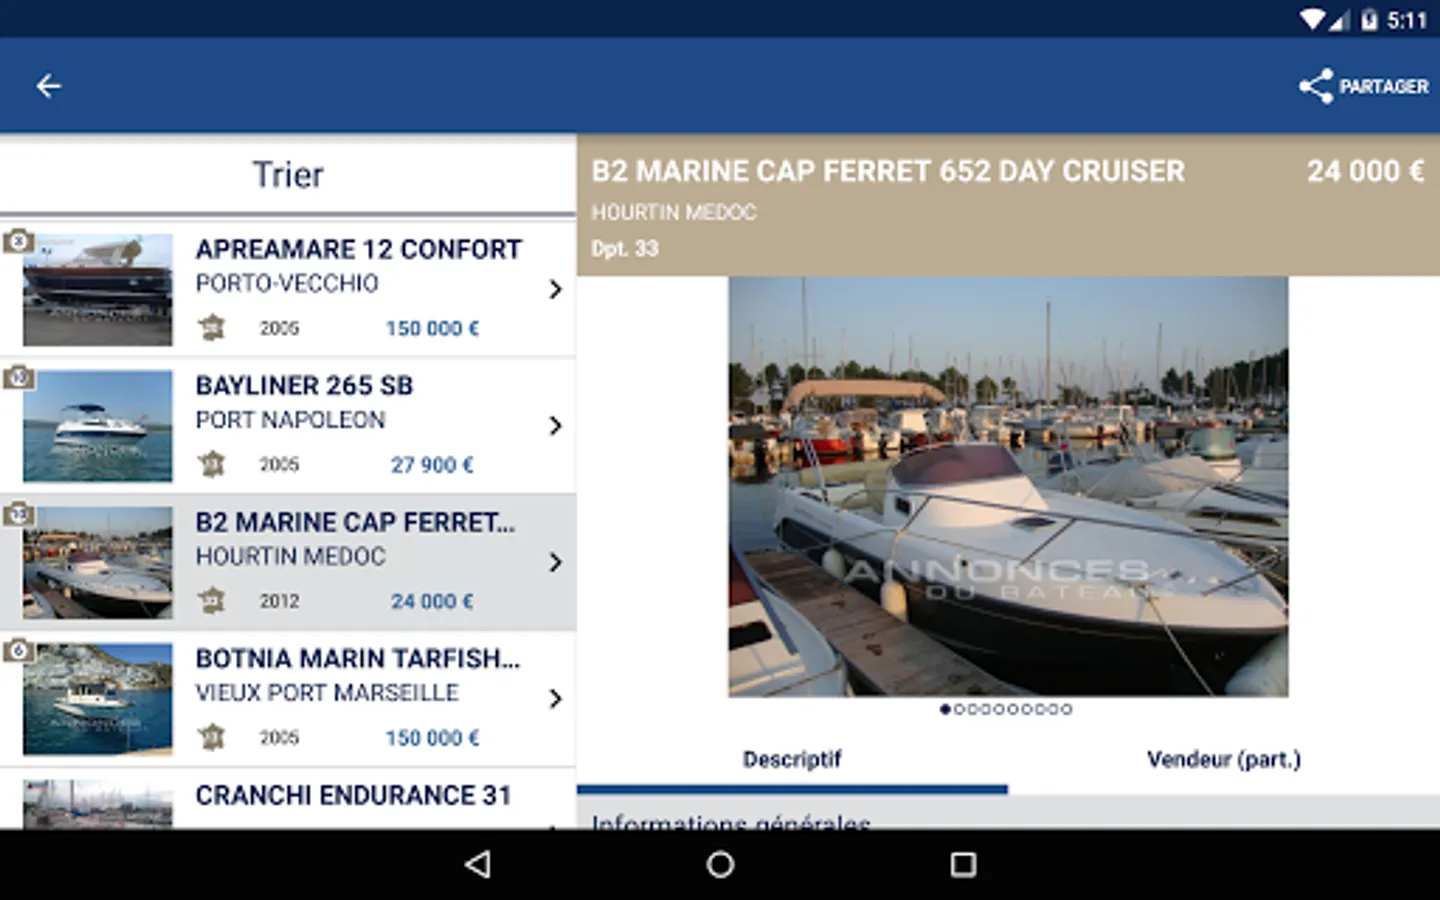Tap France map icon in Botnia Marin row
The width and height of the screenshot is (1440, 900).
[211, 737]
